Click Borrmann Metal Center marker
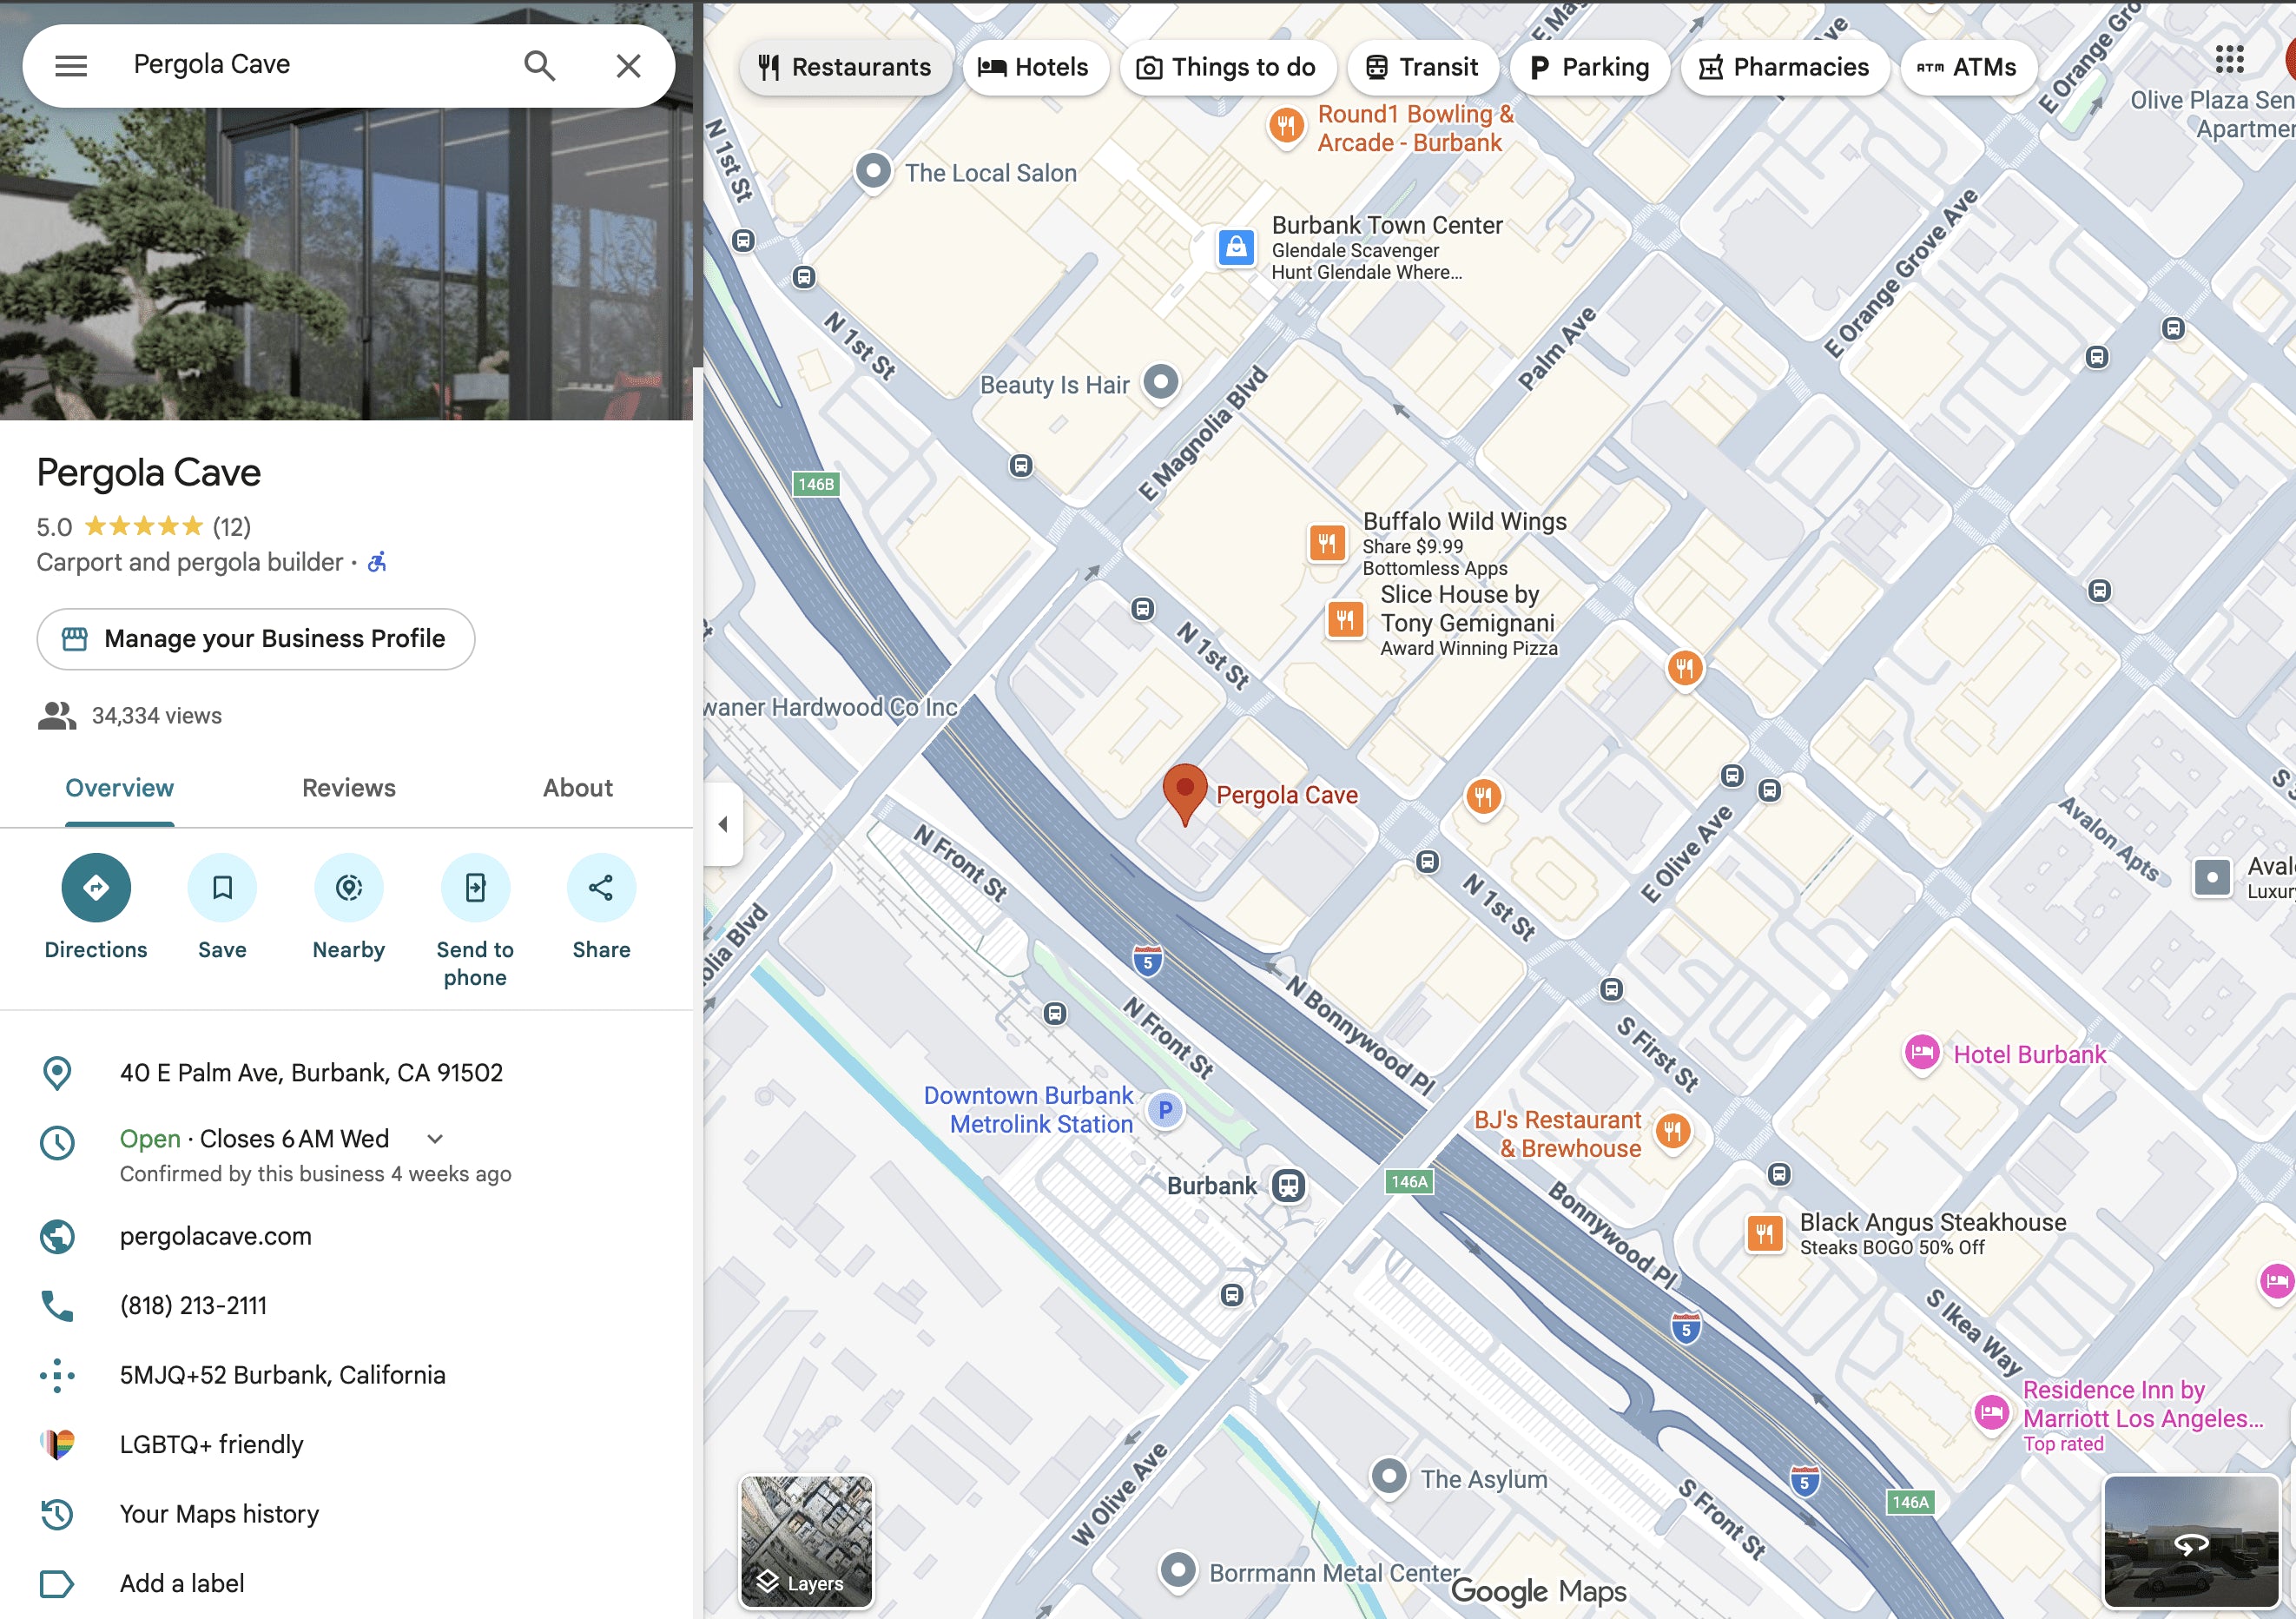 pyautogui.click(x=1178, y=1571)
